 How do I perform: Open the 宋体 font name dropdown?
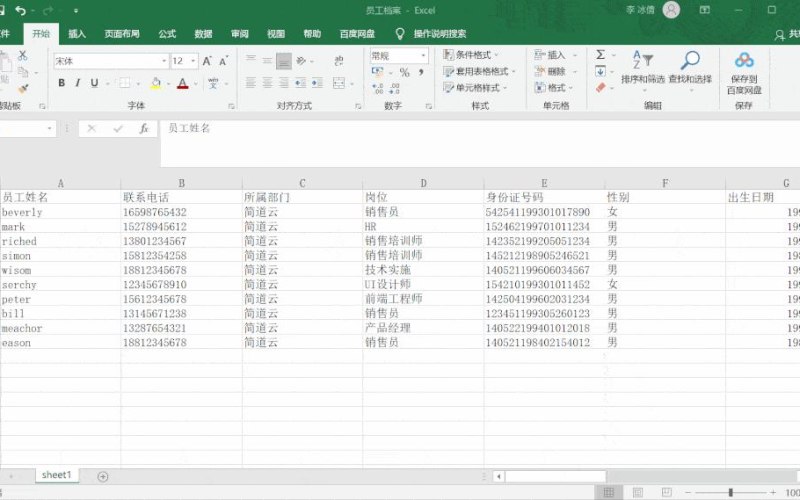(x=164, y=61)
